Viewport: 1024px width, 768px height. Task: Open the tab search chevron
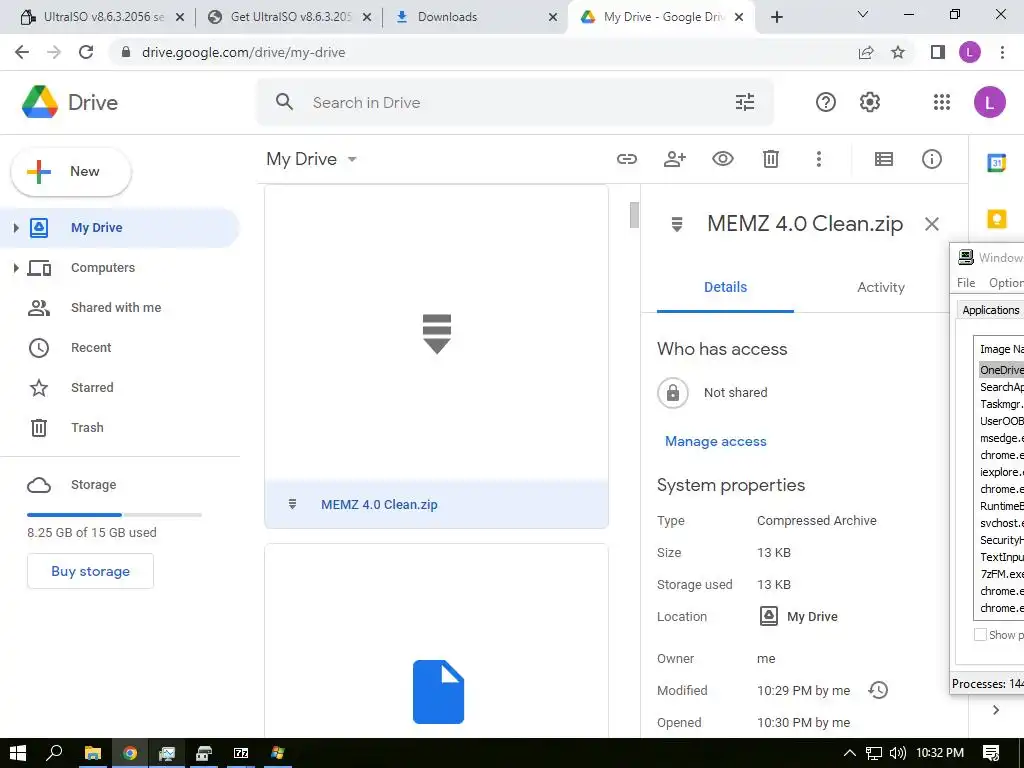[862, 15]
